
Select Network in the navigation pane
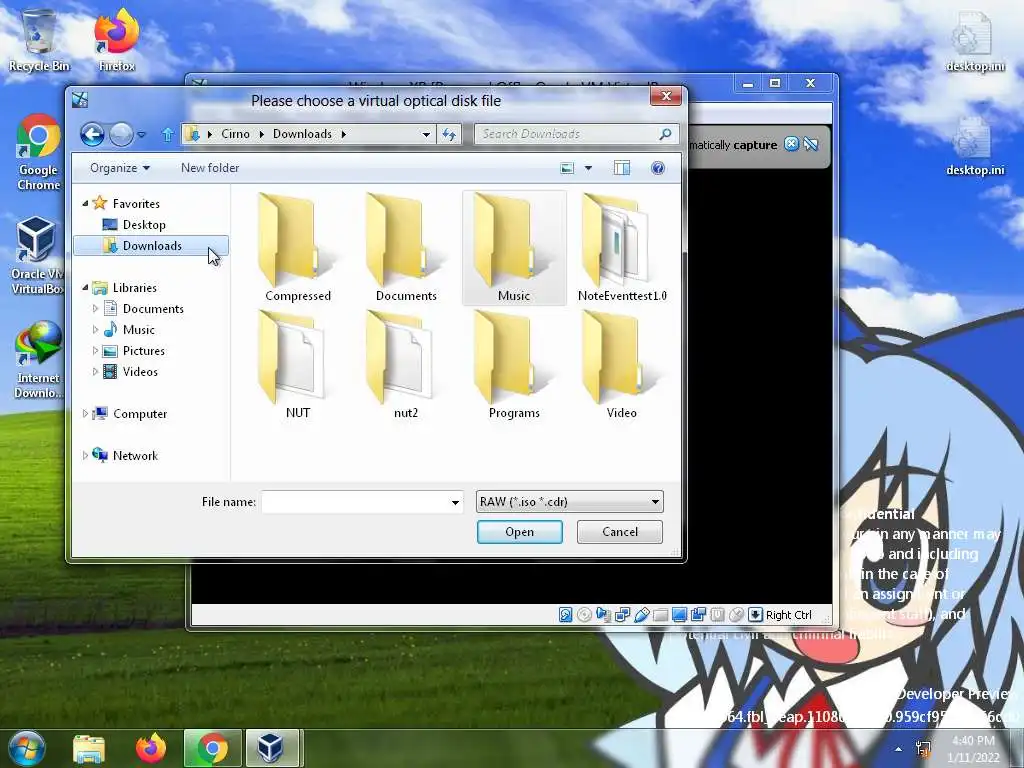[135, 455]
